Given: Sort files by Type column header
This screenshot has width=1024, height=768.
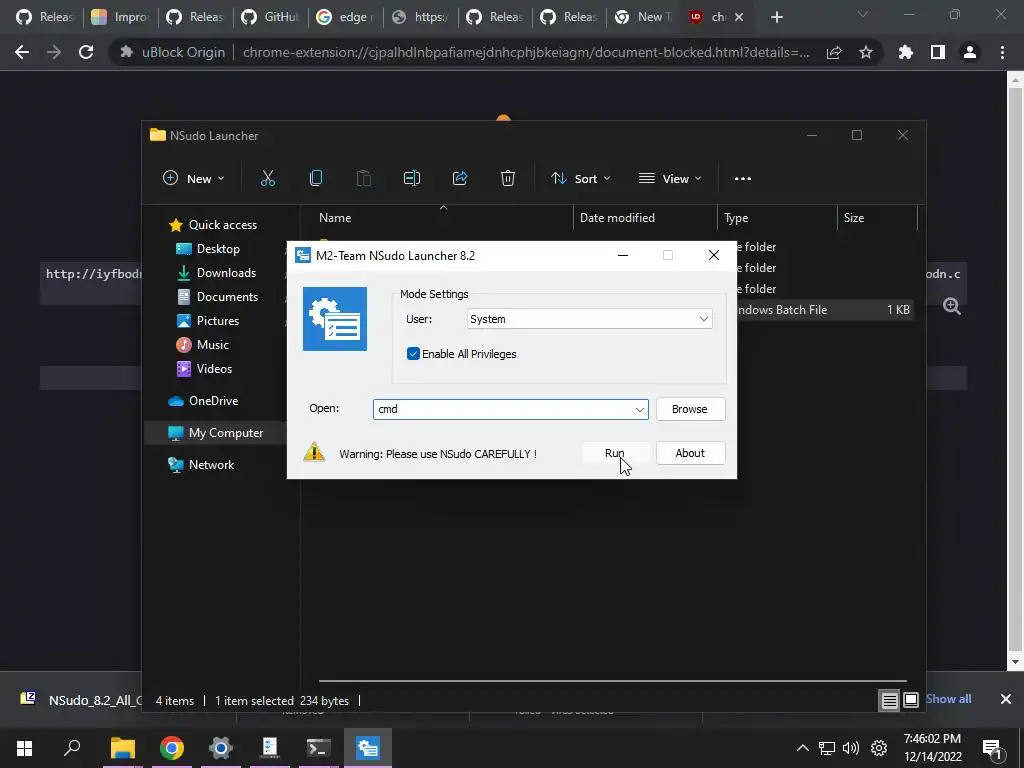Looking at the screenshot, I should 777,217.
